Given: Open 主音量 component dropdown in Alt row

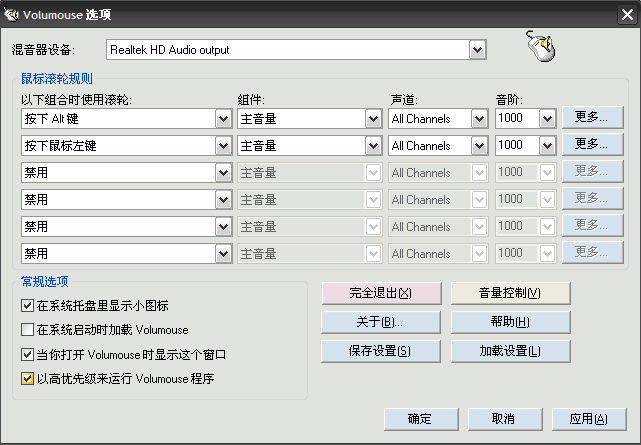Looking at the screenshot, I should (373, 119).
